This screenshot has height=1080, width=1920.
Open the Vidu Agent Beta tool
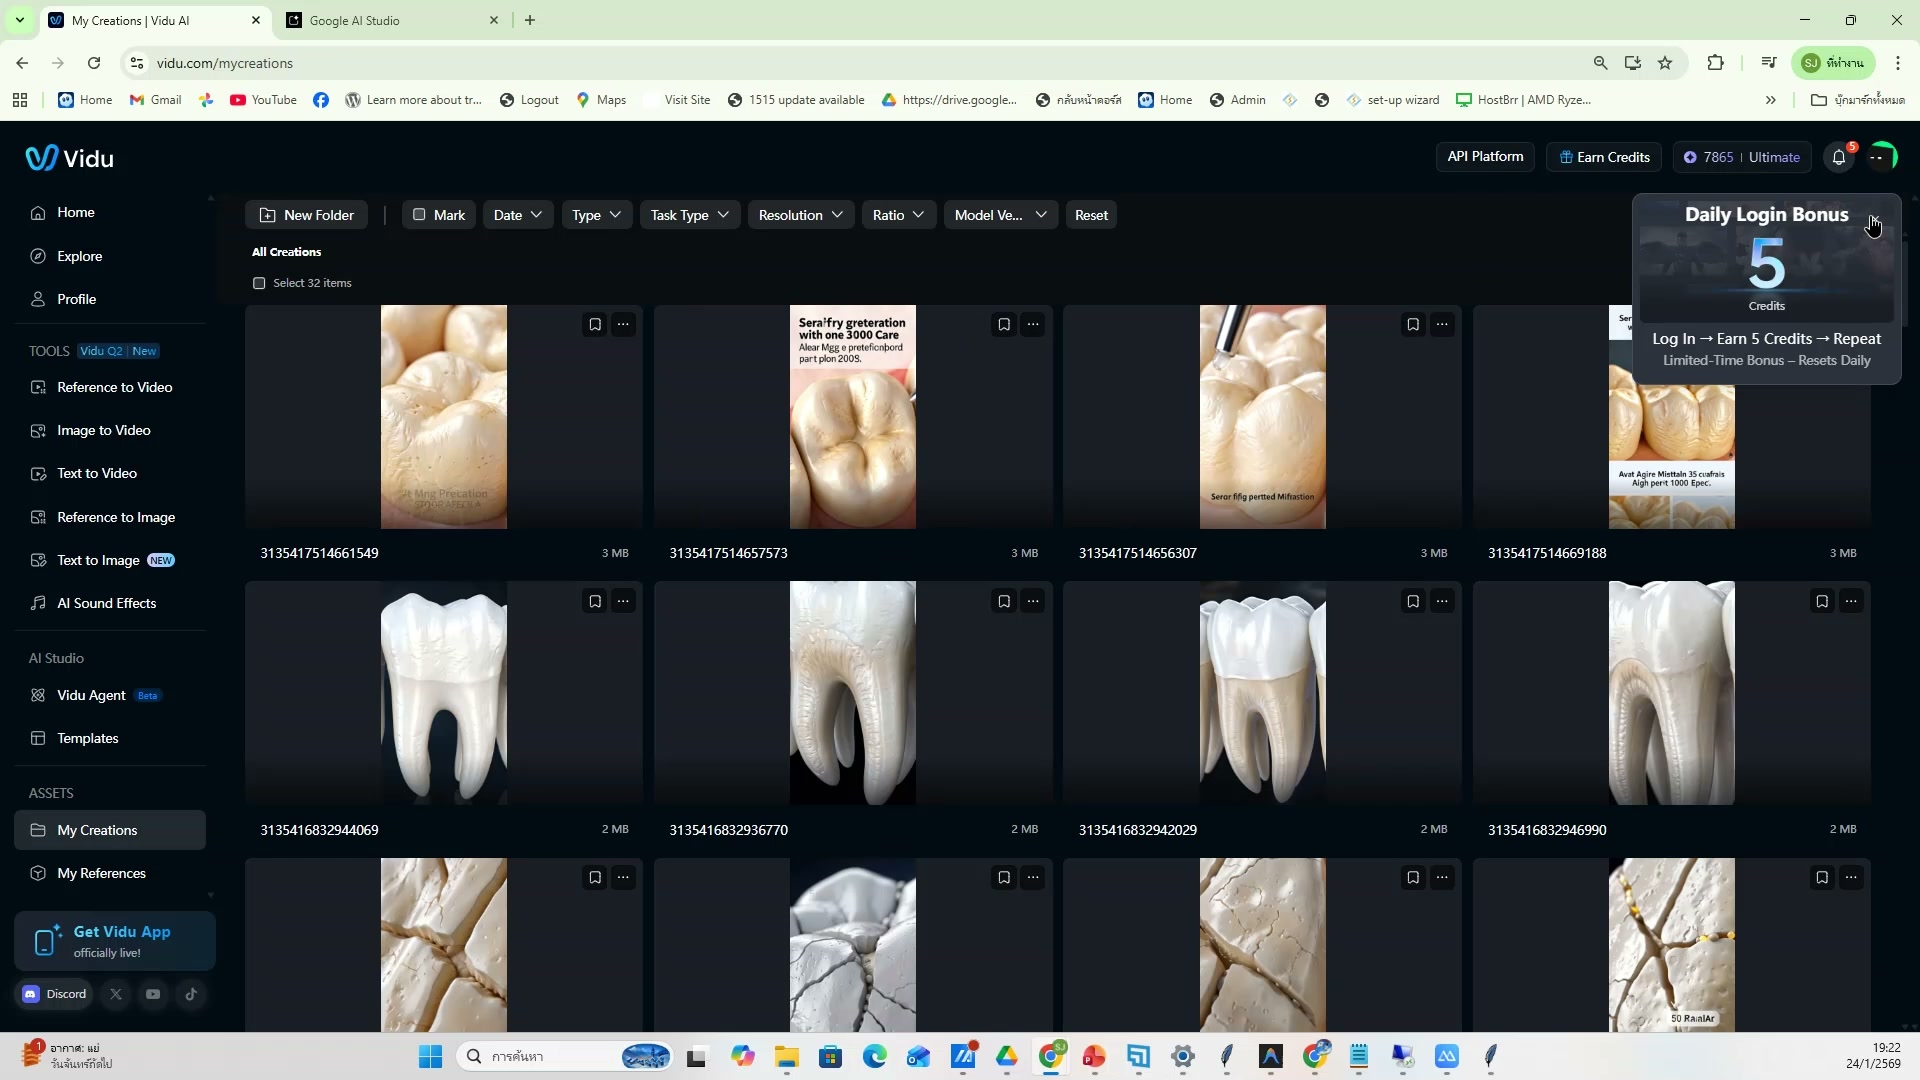[90, 695]
